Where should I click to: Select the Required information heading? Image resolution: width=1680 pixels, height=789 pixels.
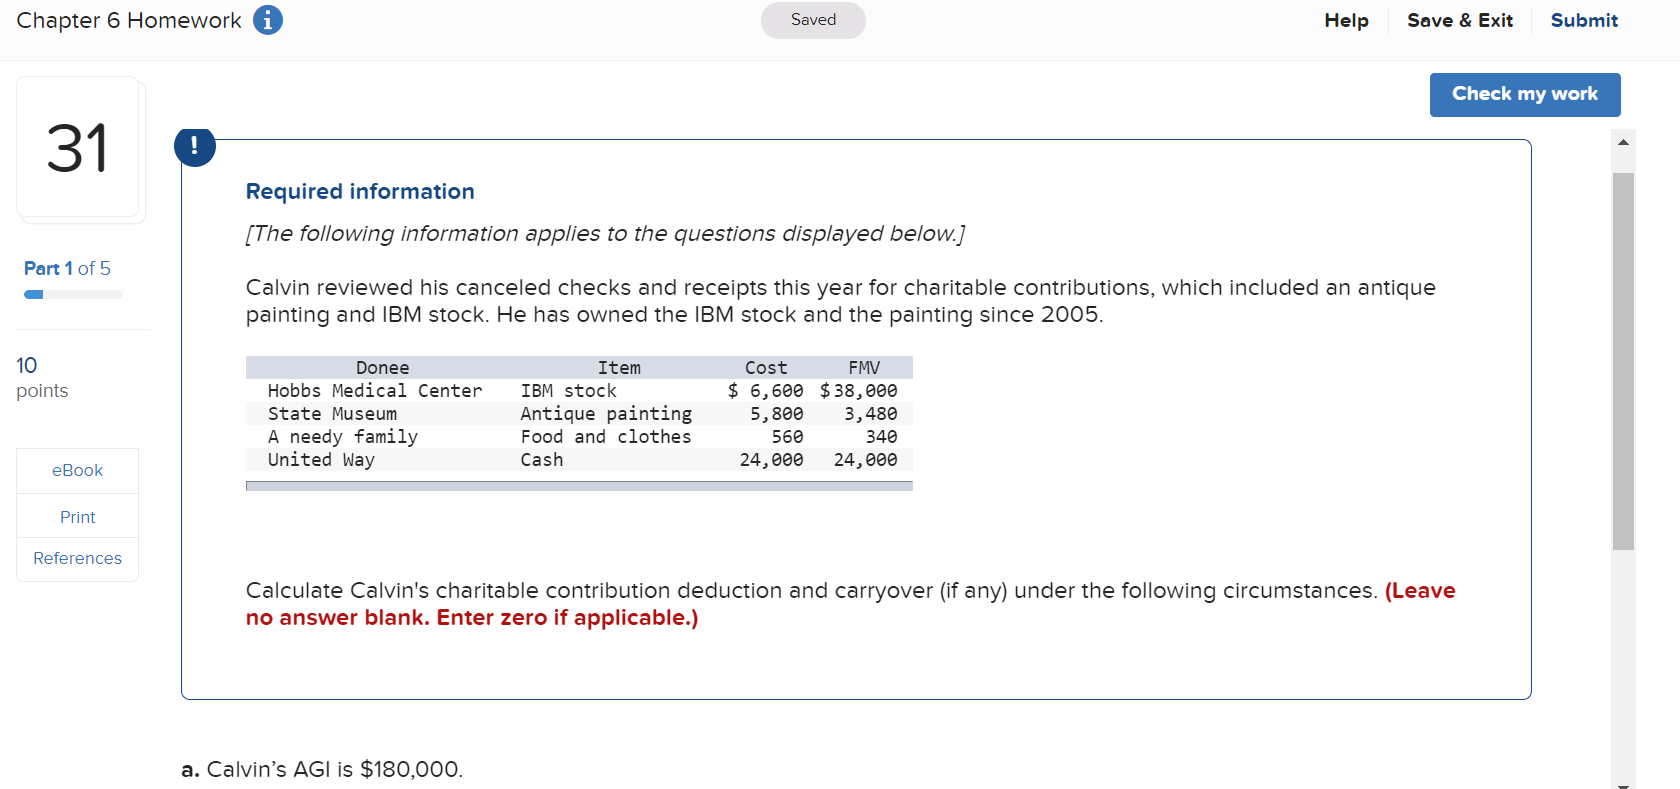[x=359, y=191]
